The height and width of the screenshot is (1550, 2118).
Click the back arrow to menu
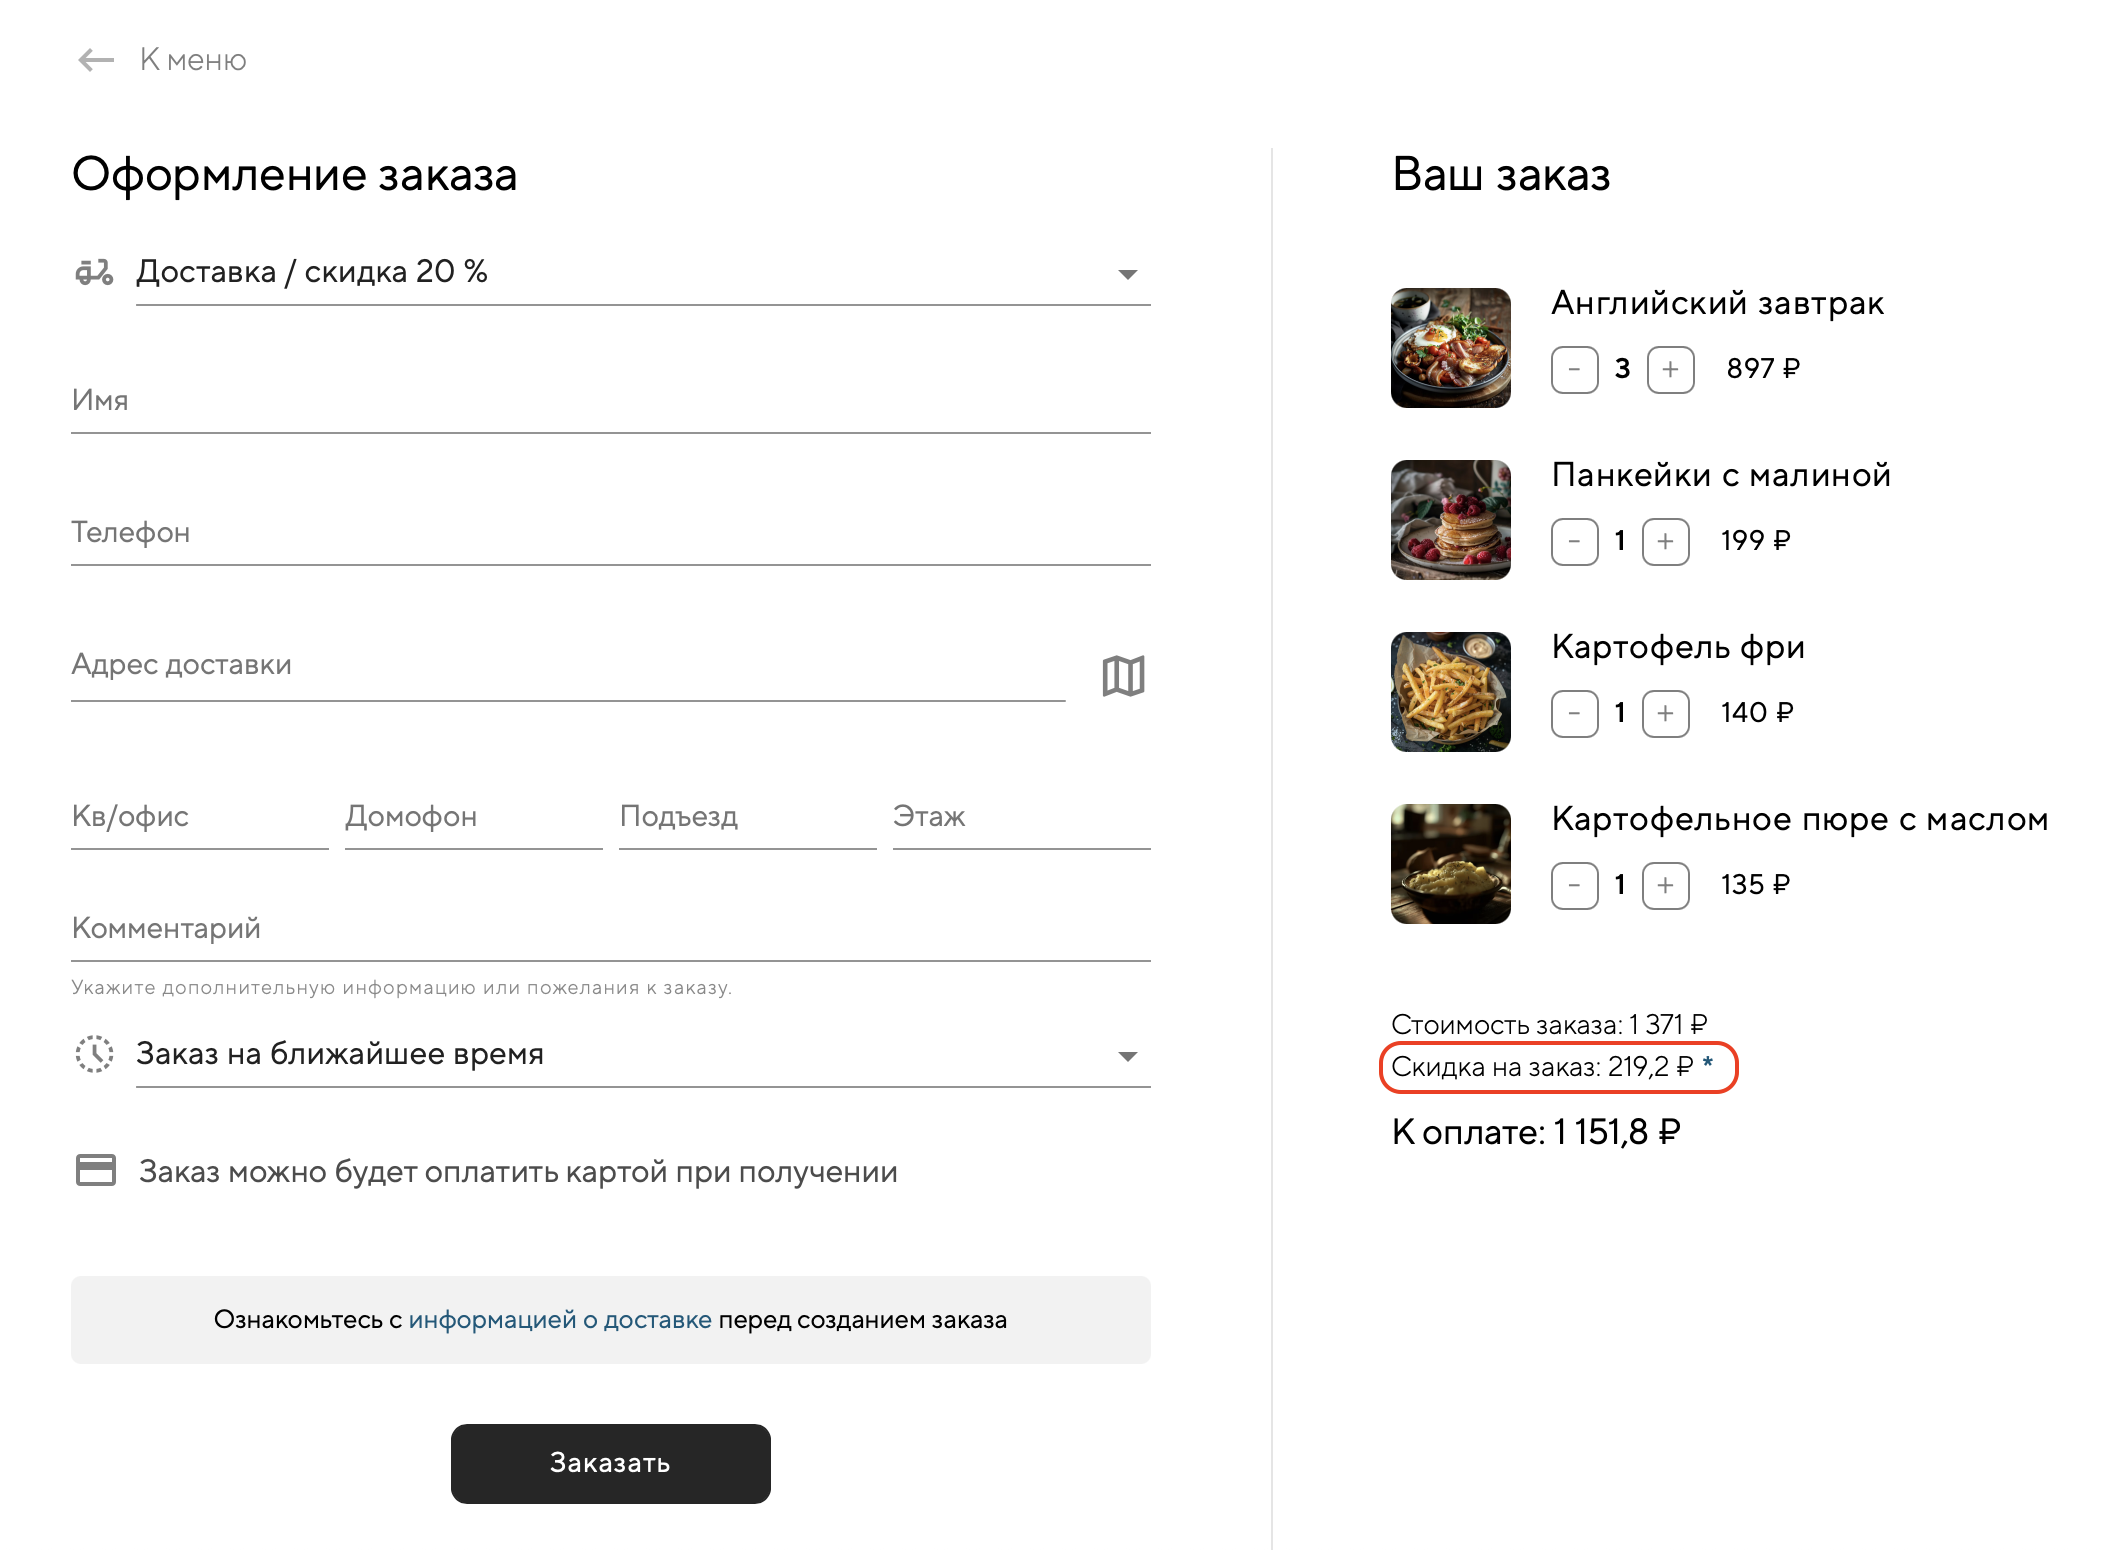pyautogui.click(x=96, y=60)
